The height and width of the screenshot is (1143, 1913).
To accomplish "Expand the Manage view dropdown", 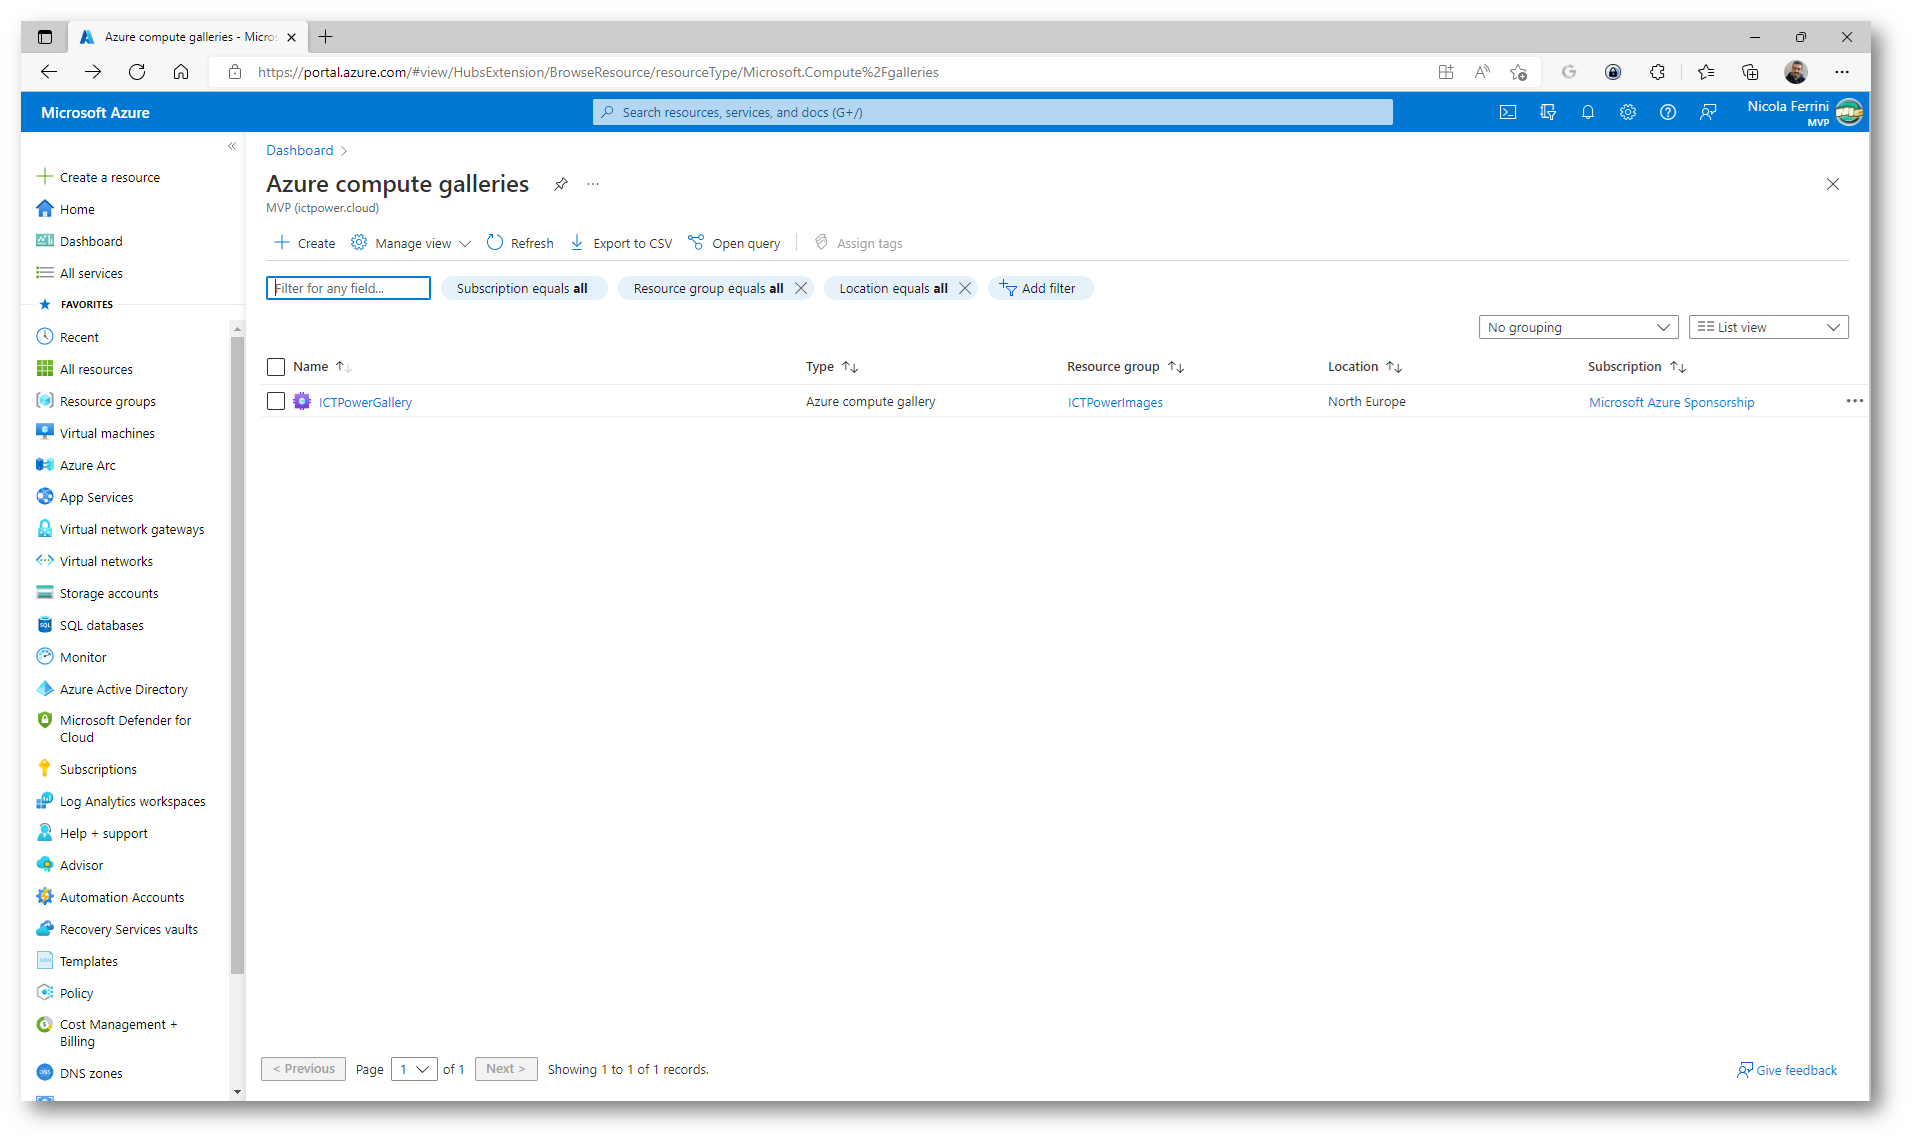I will coord(411,243).
